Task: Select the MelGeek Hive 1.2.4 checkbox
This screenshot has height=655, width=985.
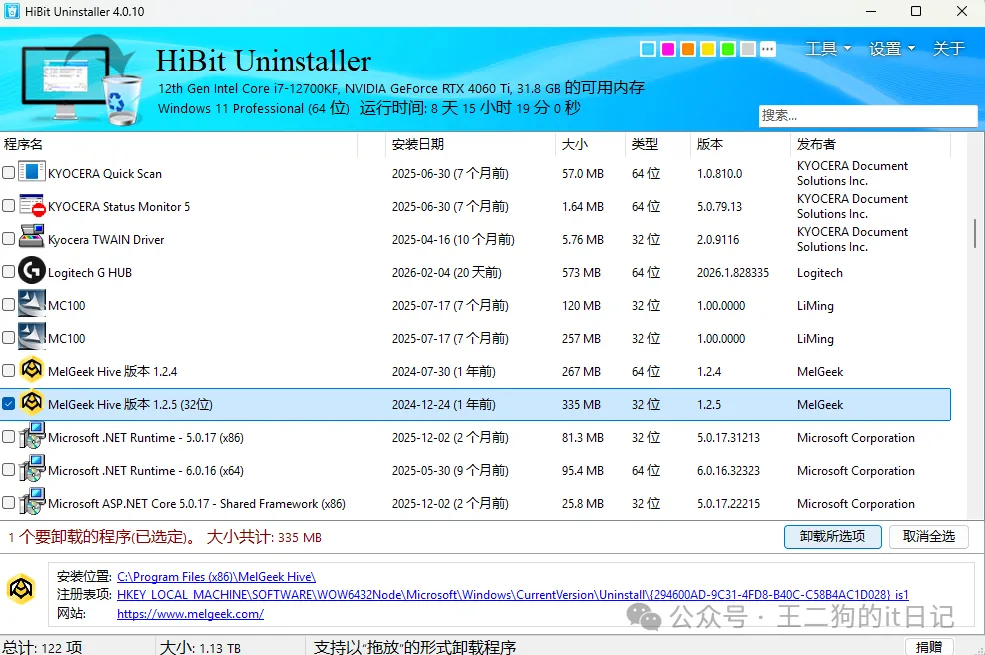Action: tap(8, 371)
